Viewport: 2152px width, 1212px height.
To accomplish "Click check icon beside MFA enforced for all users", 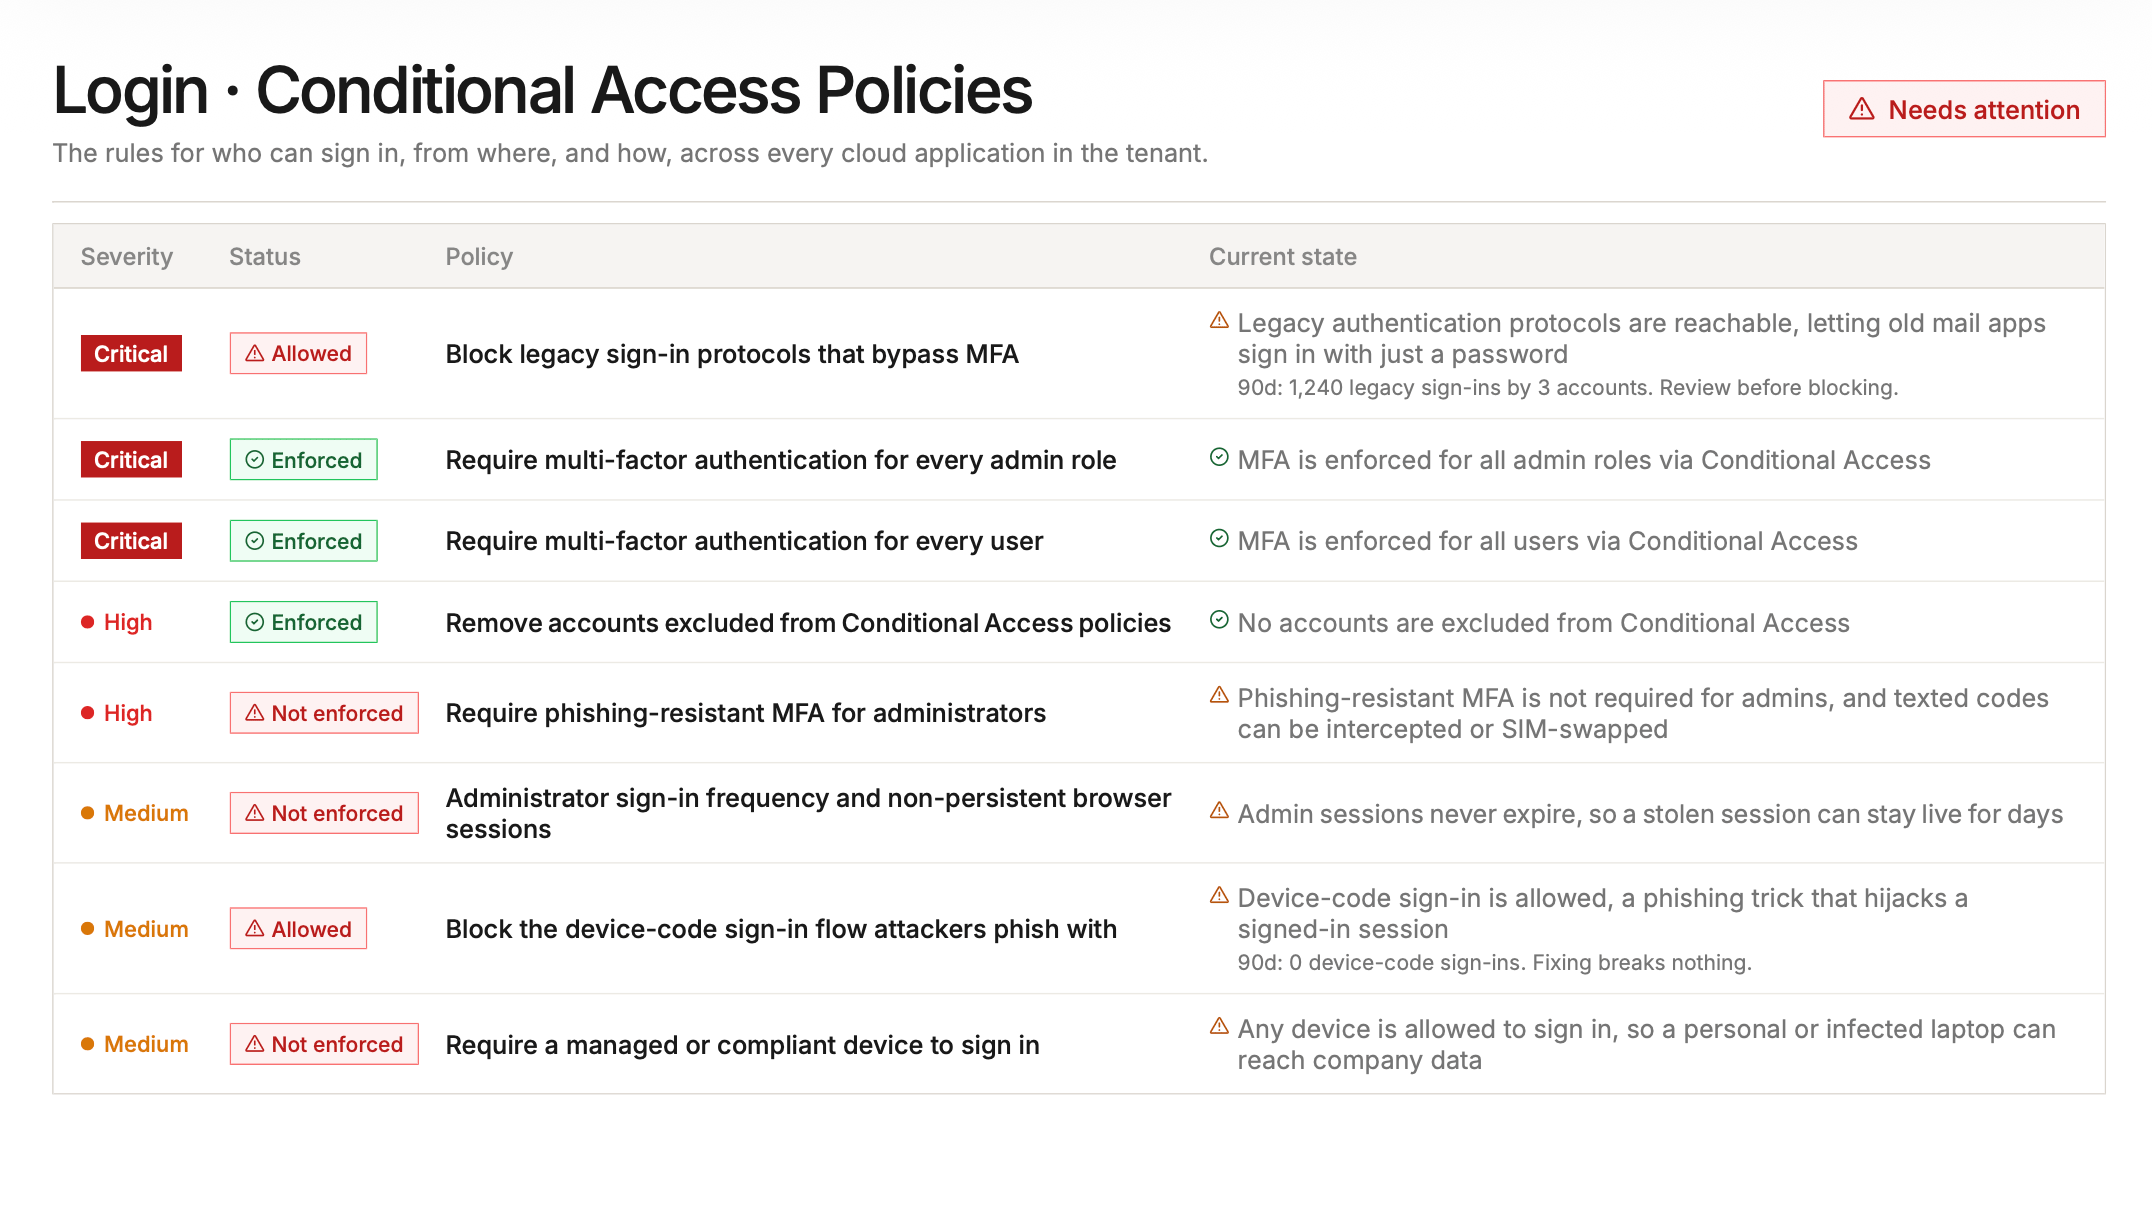I will click(x=1219, y=538).
